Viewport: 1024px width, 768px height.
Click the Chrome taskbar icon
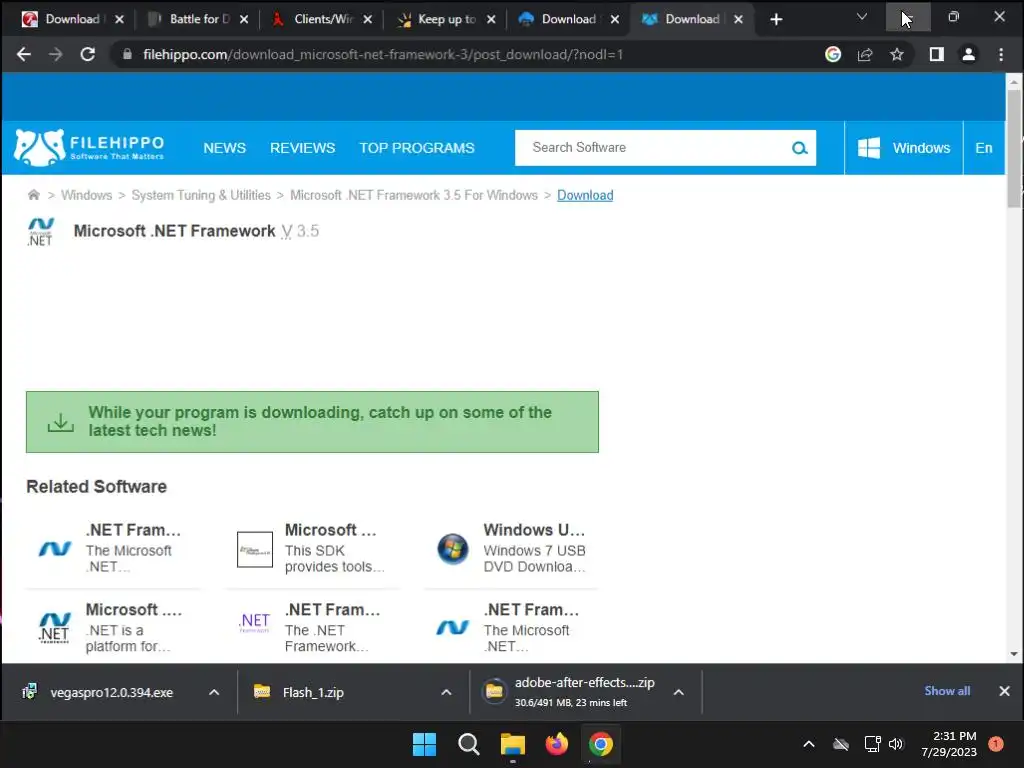tap(601, 744)
